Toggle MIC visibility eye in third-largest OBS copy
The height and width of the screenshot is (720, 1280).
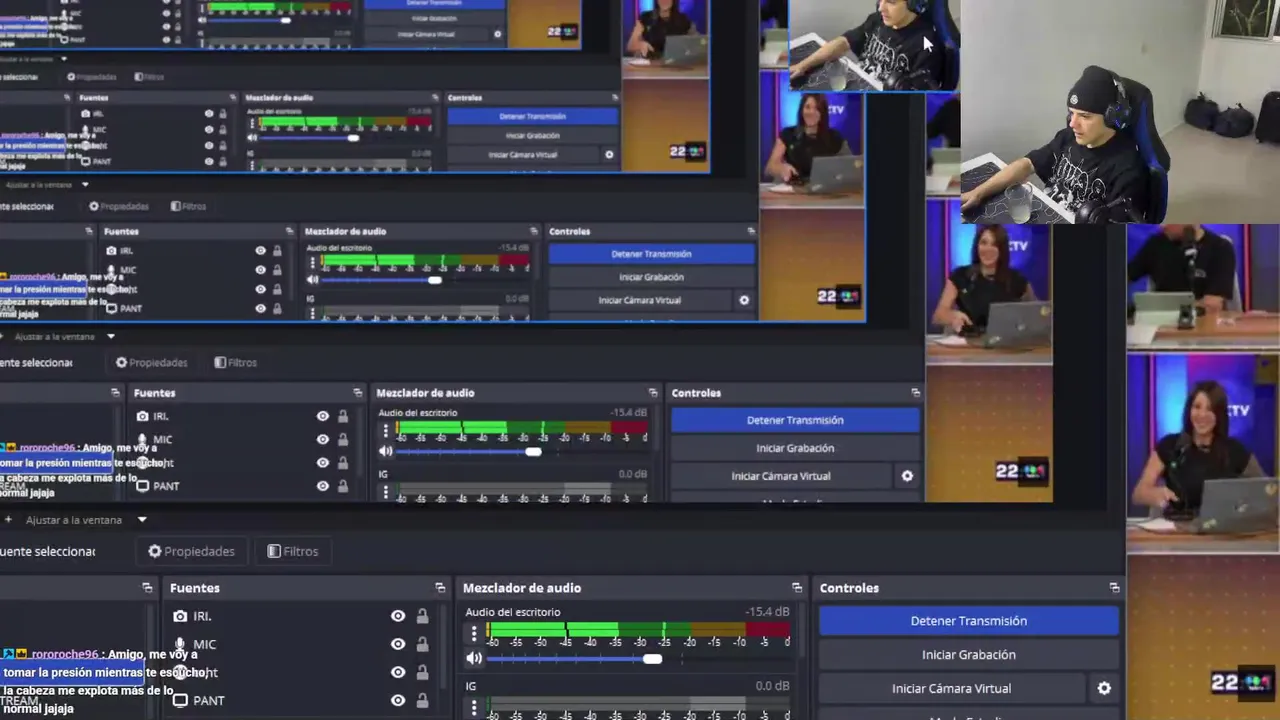click(x=260, y=270)
